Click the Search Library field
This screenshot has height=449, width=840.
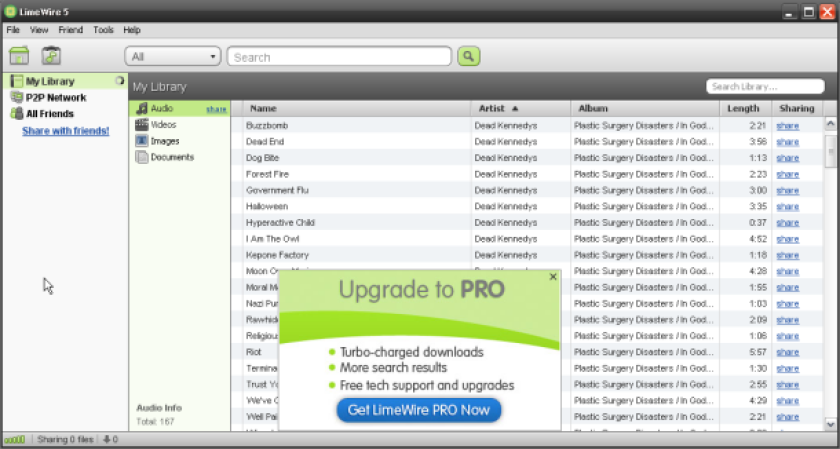pos(765,86)
